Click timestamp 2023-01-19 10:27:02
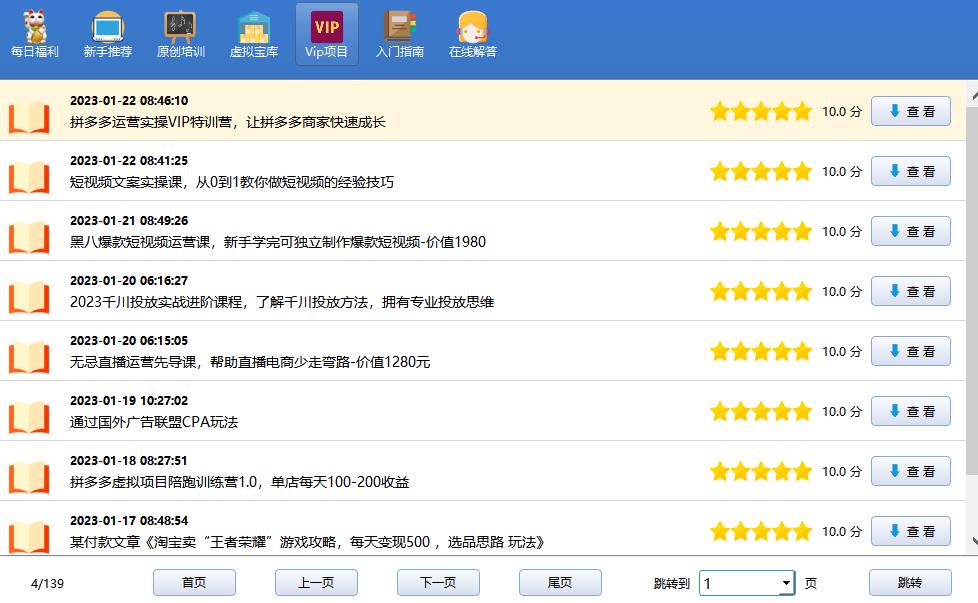This screenshot has height=603, width=978. (x=129, y=400)
